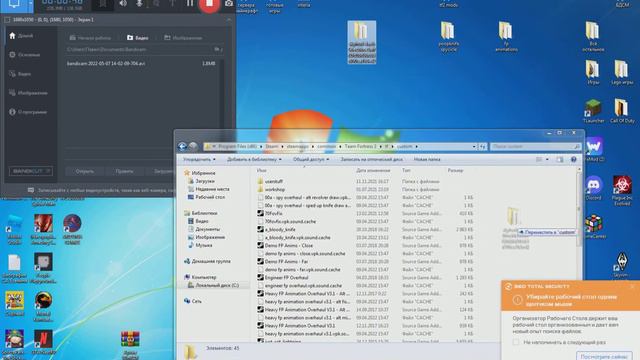Select the workshop folder

(271, 189)
